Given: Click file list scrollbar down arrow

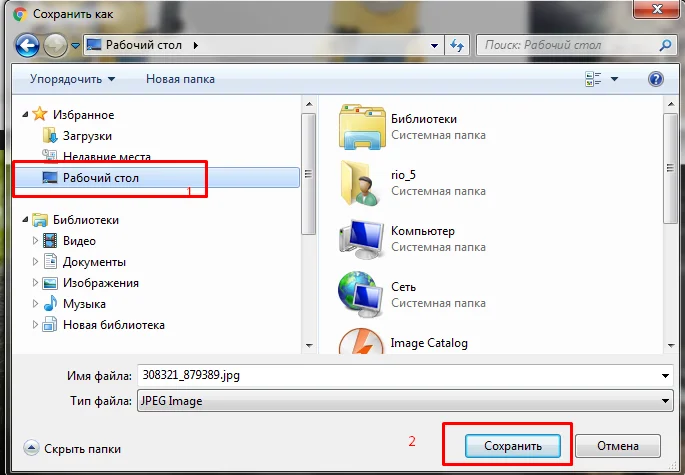Looking at the screenshot, I should (671, 346).
